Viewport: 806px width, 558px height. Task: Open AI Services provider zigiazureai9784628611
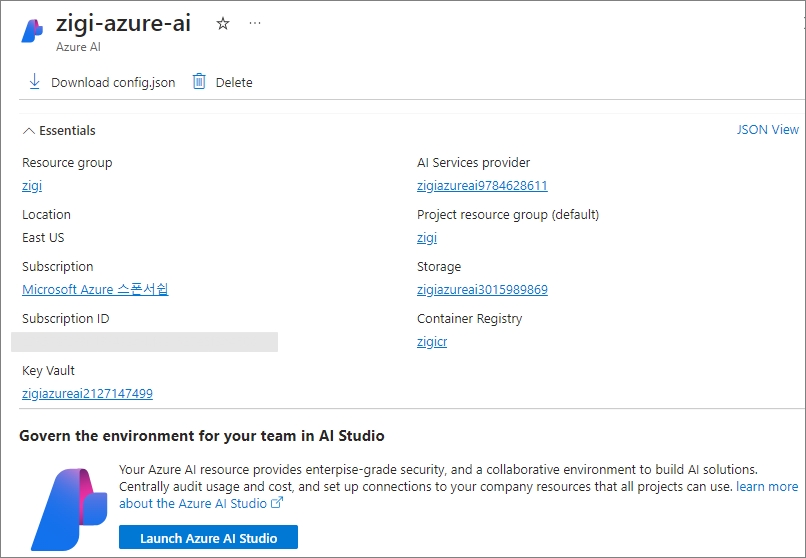click(482, 185)
